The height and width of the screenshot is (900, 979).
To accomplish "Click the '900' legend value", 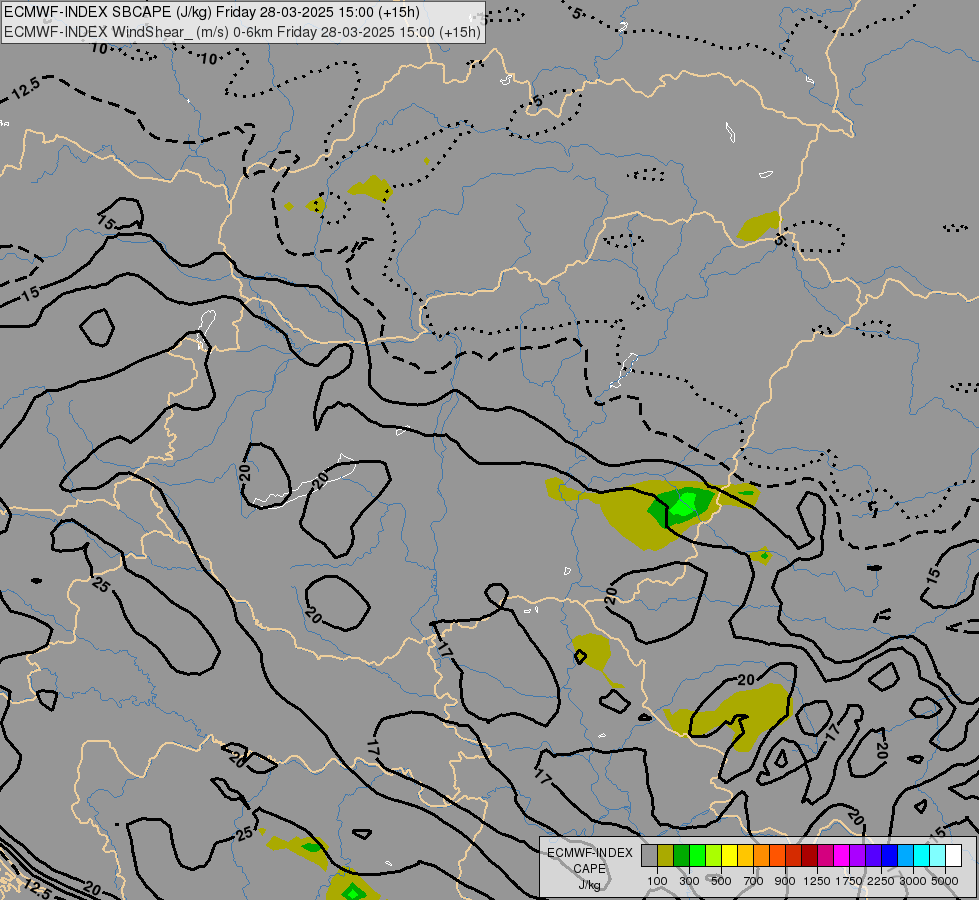I will click(785, 881).
